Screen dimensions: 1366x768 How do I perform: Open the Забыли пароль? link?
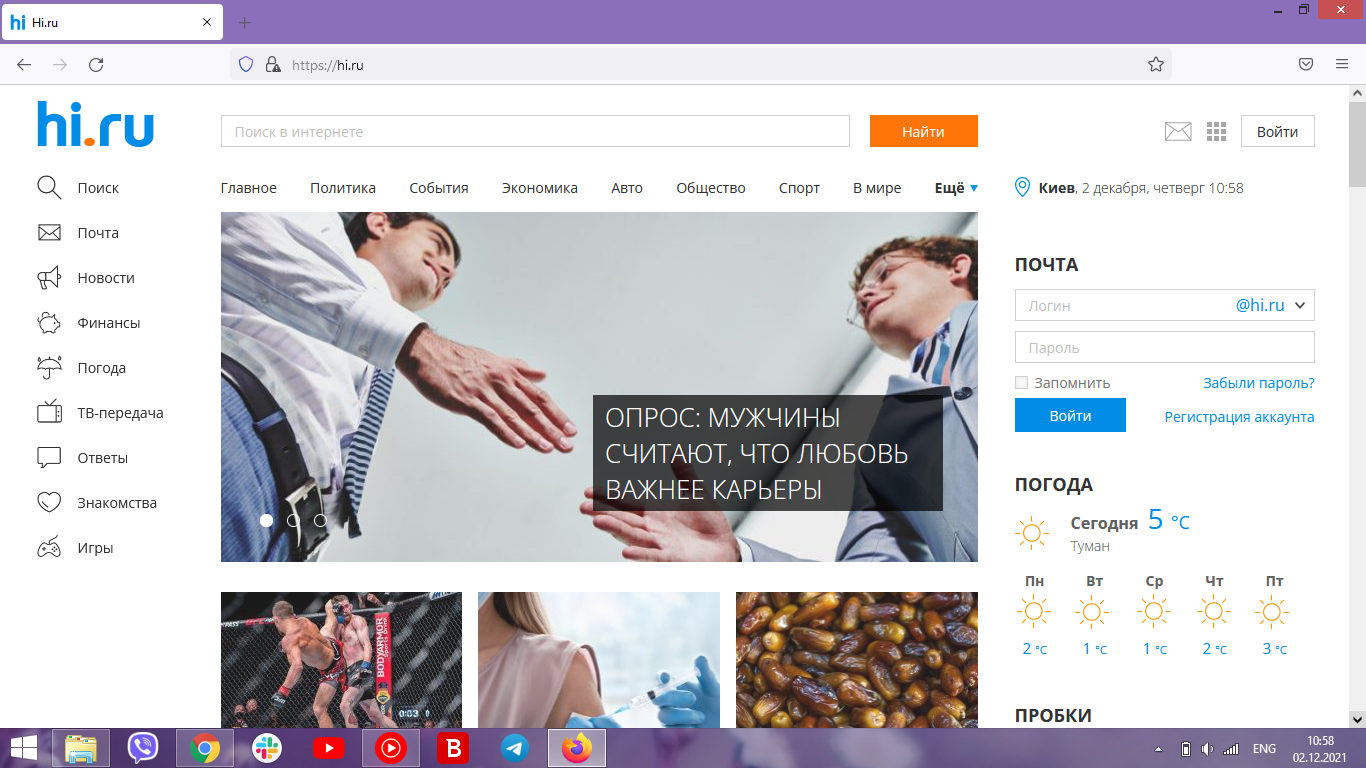(x=1259, y=382)
